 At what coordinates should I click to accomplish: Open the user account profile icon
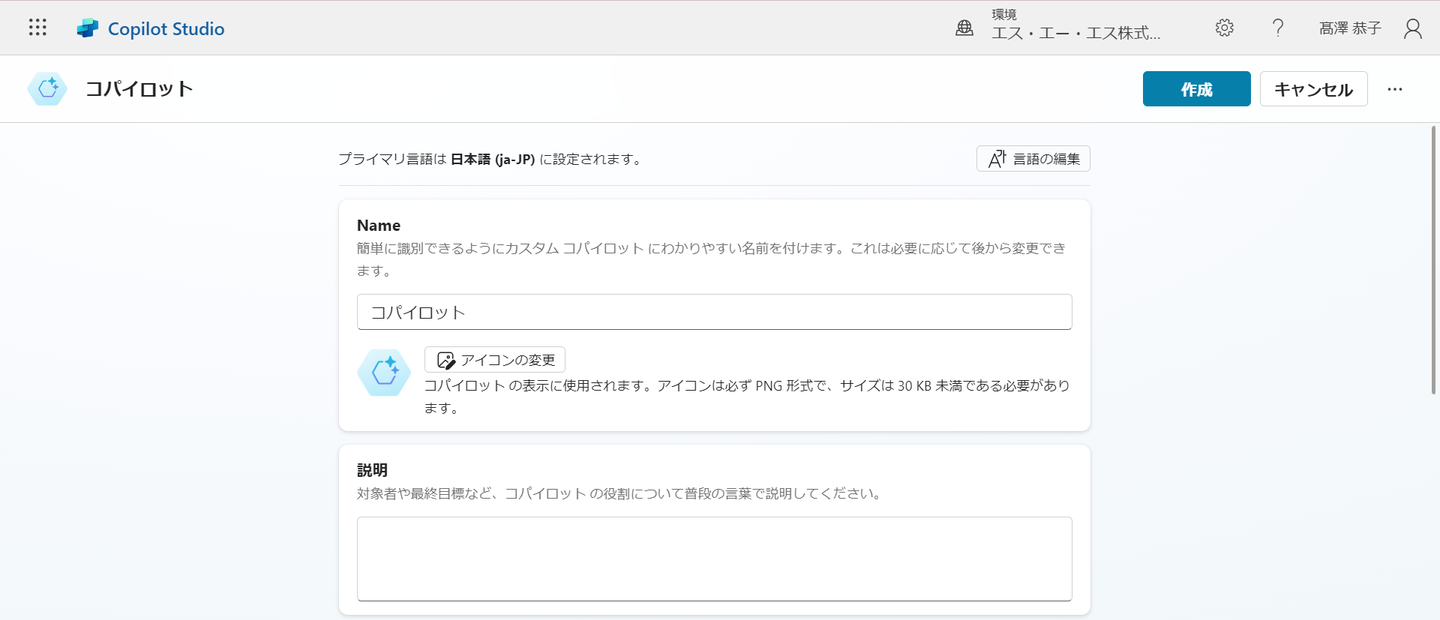(x=1412, y=28)
